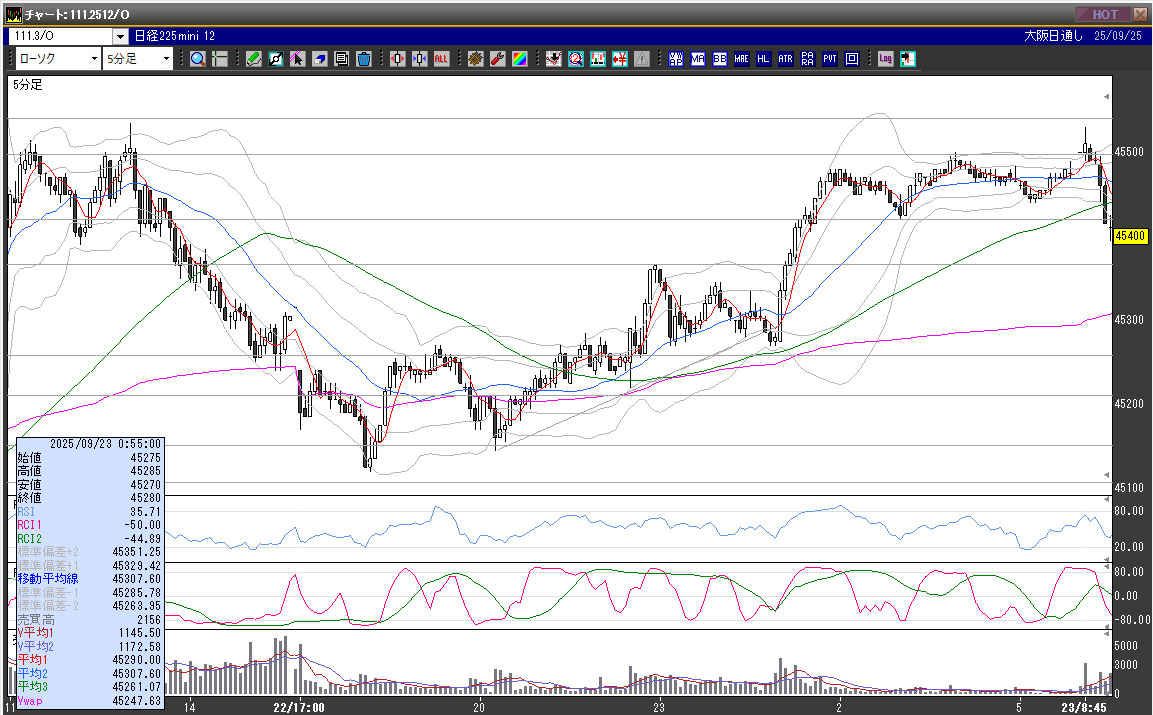Image resolution: width=1153 pixels, height=715 pixels.
Task: Click the yellow 45400 current price label
Action: point(1129,236)
